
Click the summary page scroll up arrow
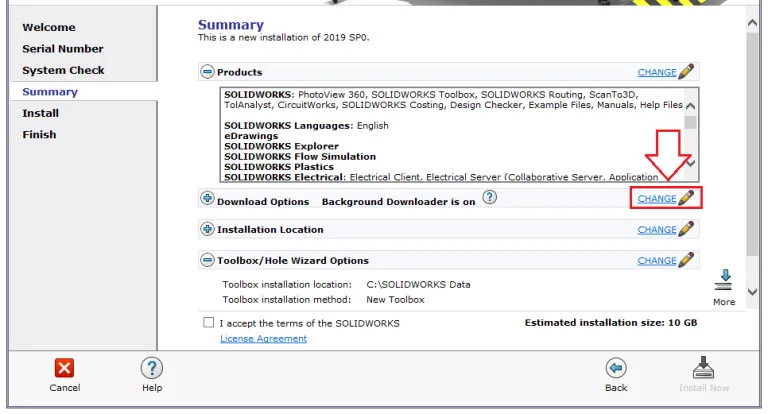pos(753,23)
